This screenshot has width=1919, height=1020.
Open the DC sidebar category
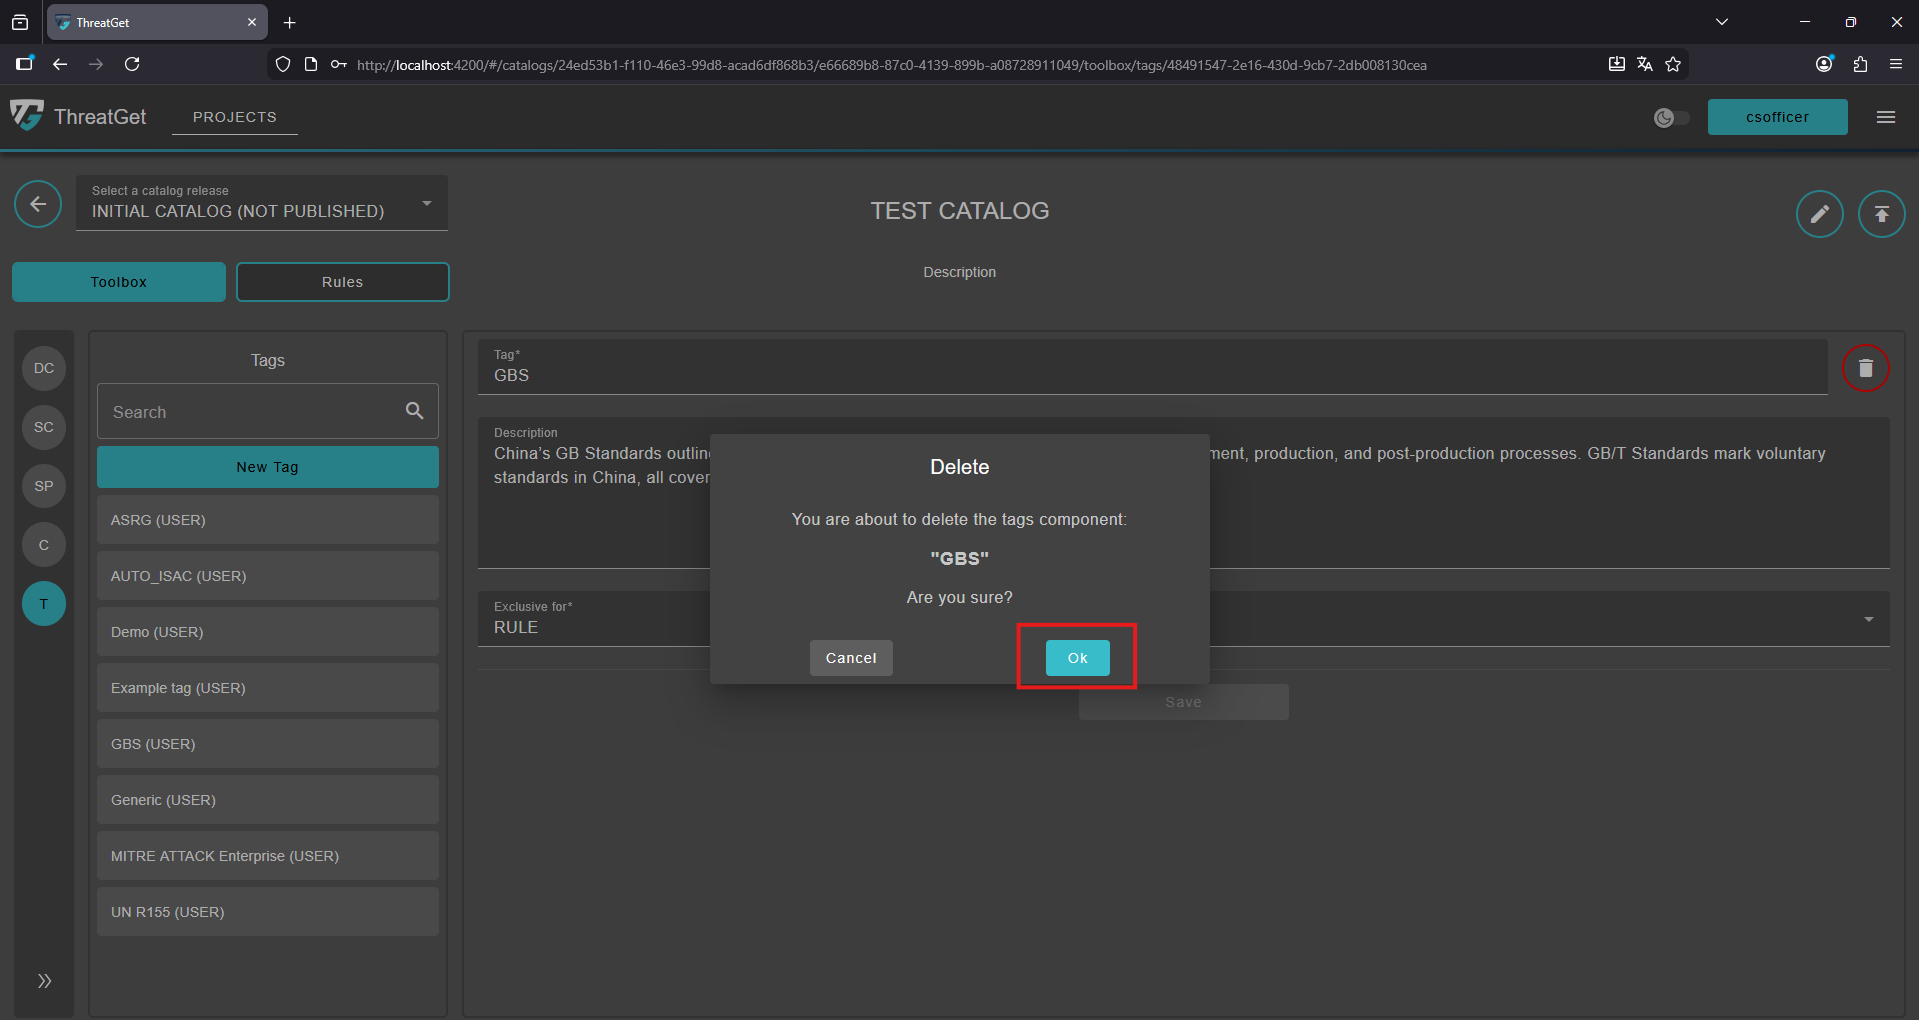coord(44,368)
